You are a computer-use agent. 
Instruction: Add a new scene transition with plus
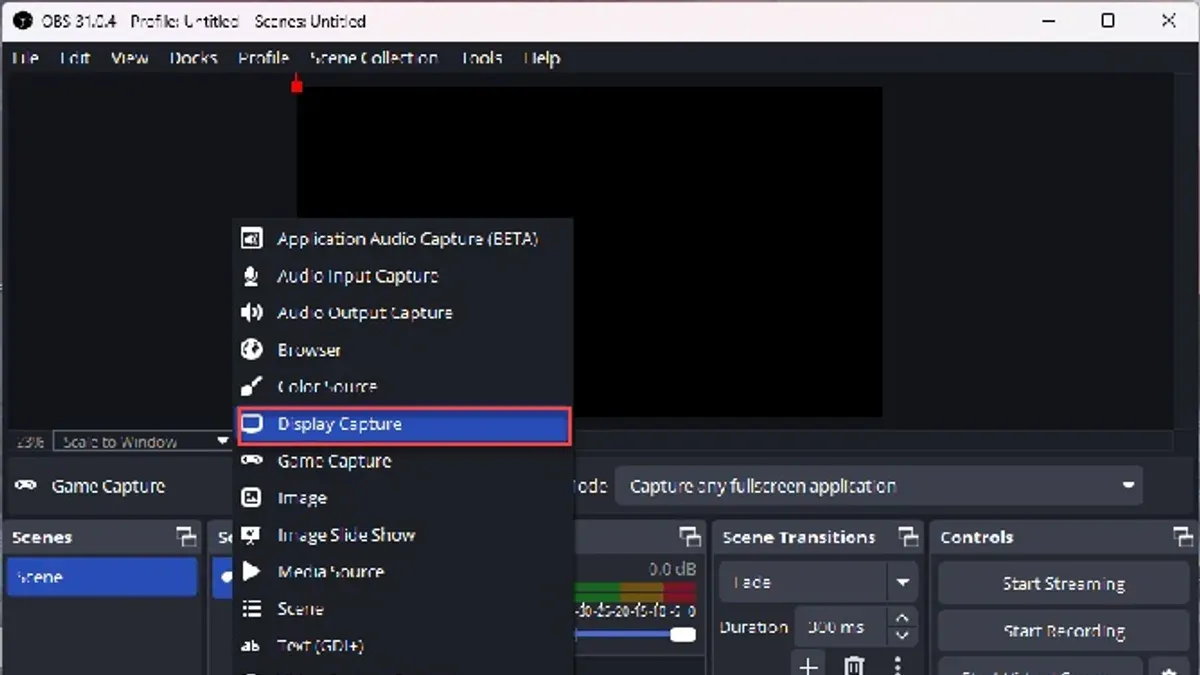808,665
